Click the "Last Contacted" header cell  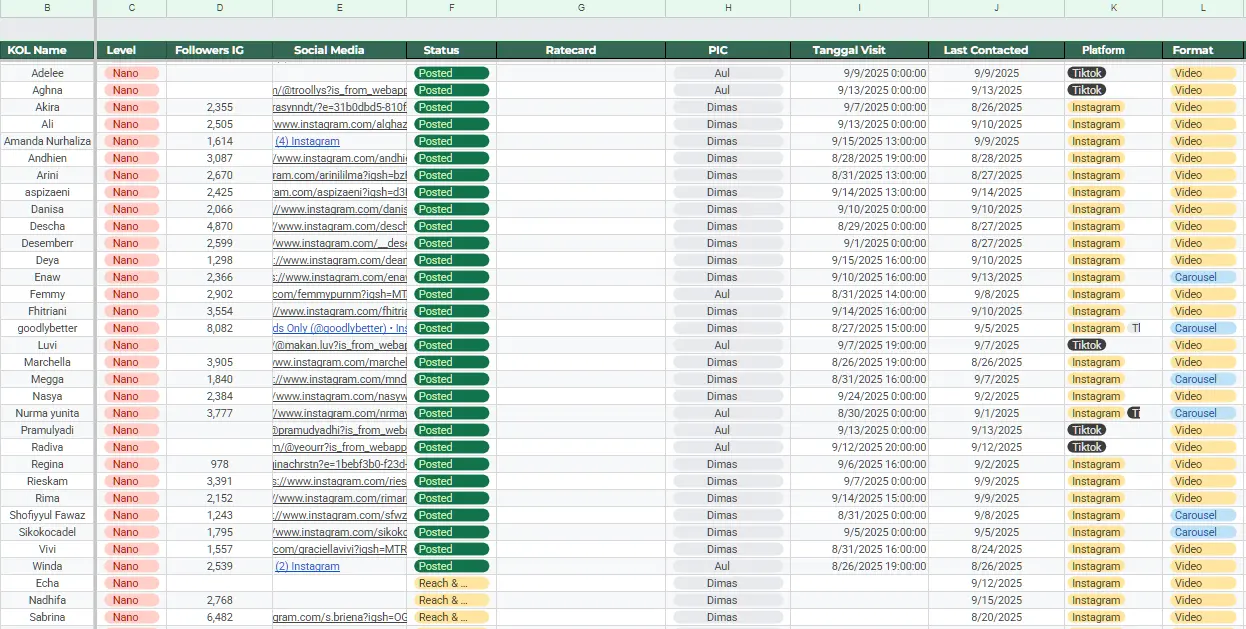pos(996,50)
